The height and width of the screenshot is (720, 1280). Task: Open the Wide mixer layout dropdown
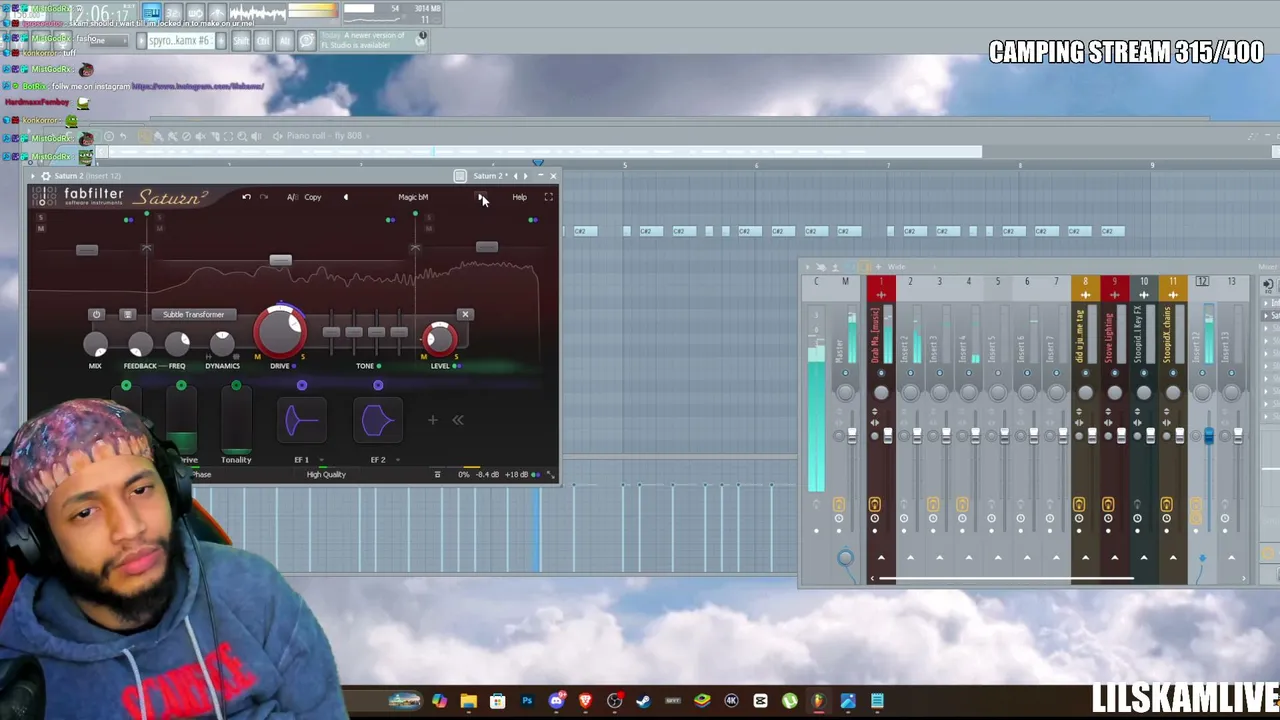[896, 267]
